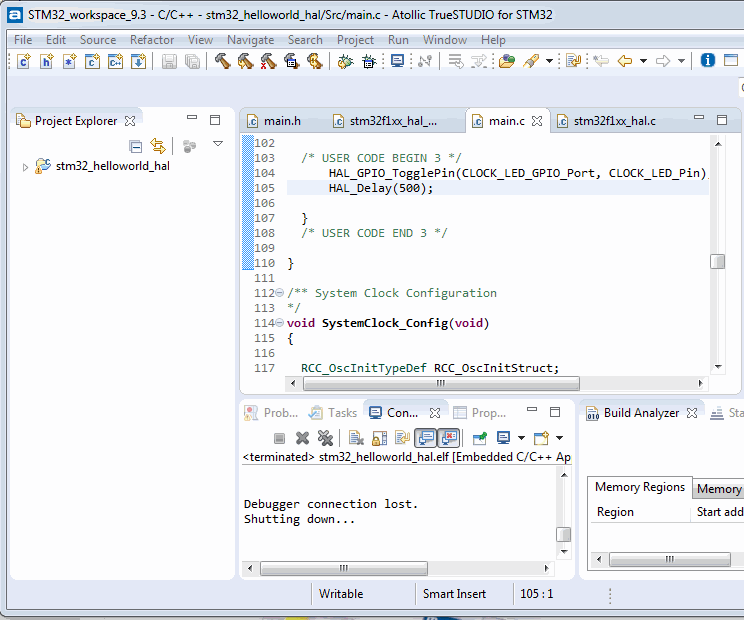Image resolution: width=744 pixels, height=620 pixels.
Task: Click the 105 : 1 cursor position
Action: [537, 594]
